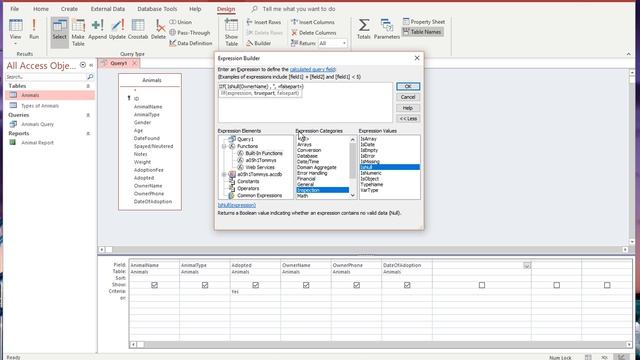
Task: Choose the Delete query type
Action: point(158,29)
